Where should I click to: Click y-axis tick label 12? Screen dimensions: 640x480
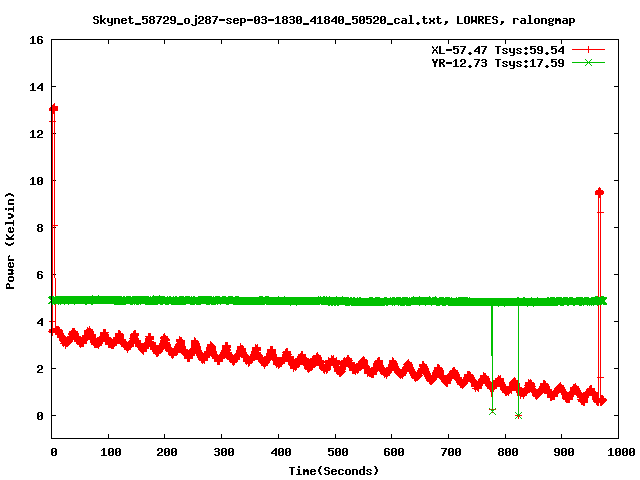[x=36, y=134]
